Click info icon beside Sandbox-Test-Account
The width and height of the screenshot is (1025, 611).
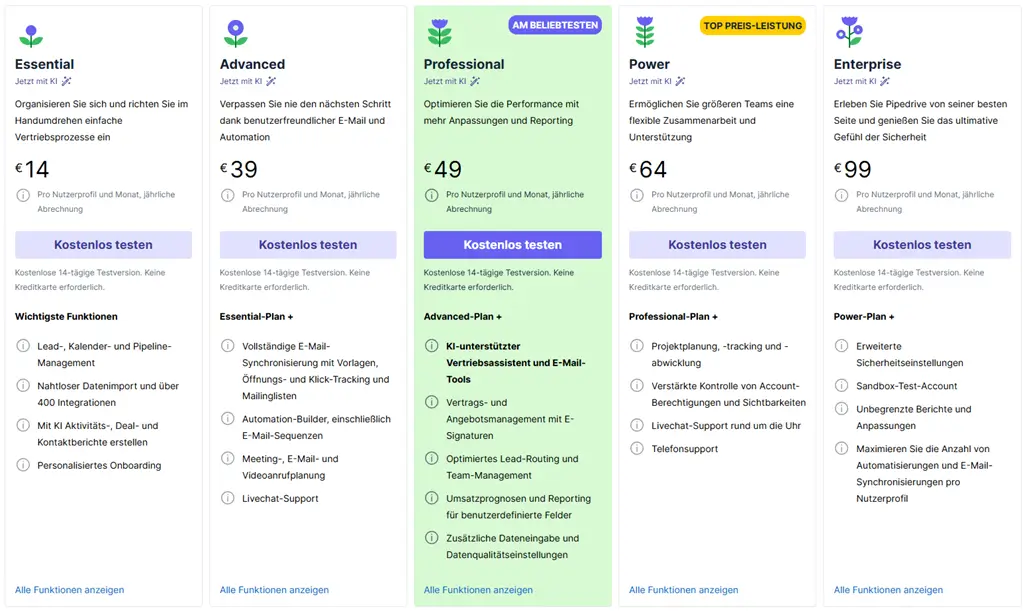pos(841,386)
